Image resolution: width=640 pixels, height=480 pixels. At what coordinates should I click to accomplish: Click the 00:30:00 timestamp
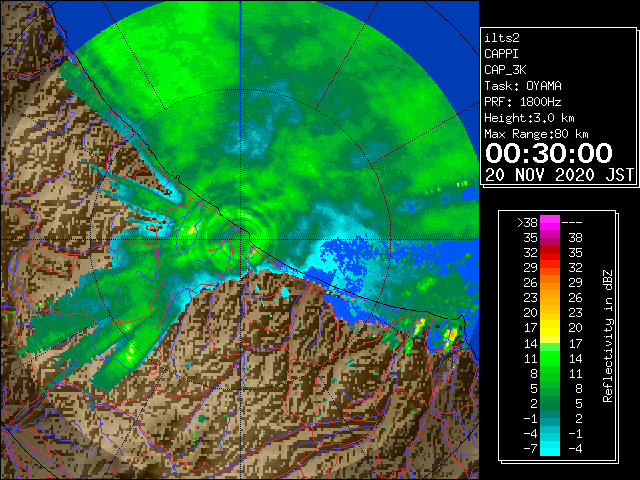[549, 153]
